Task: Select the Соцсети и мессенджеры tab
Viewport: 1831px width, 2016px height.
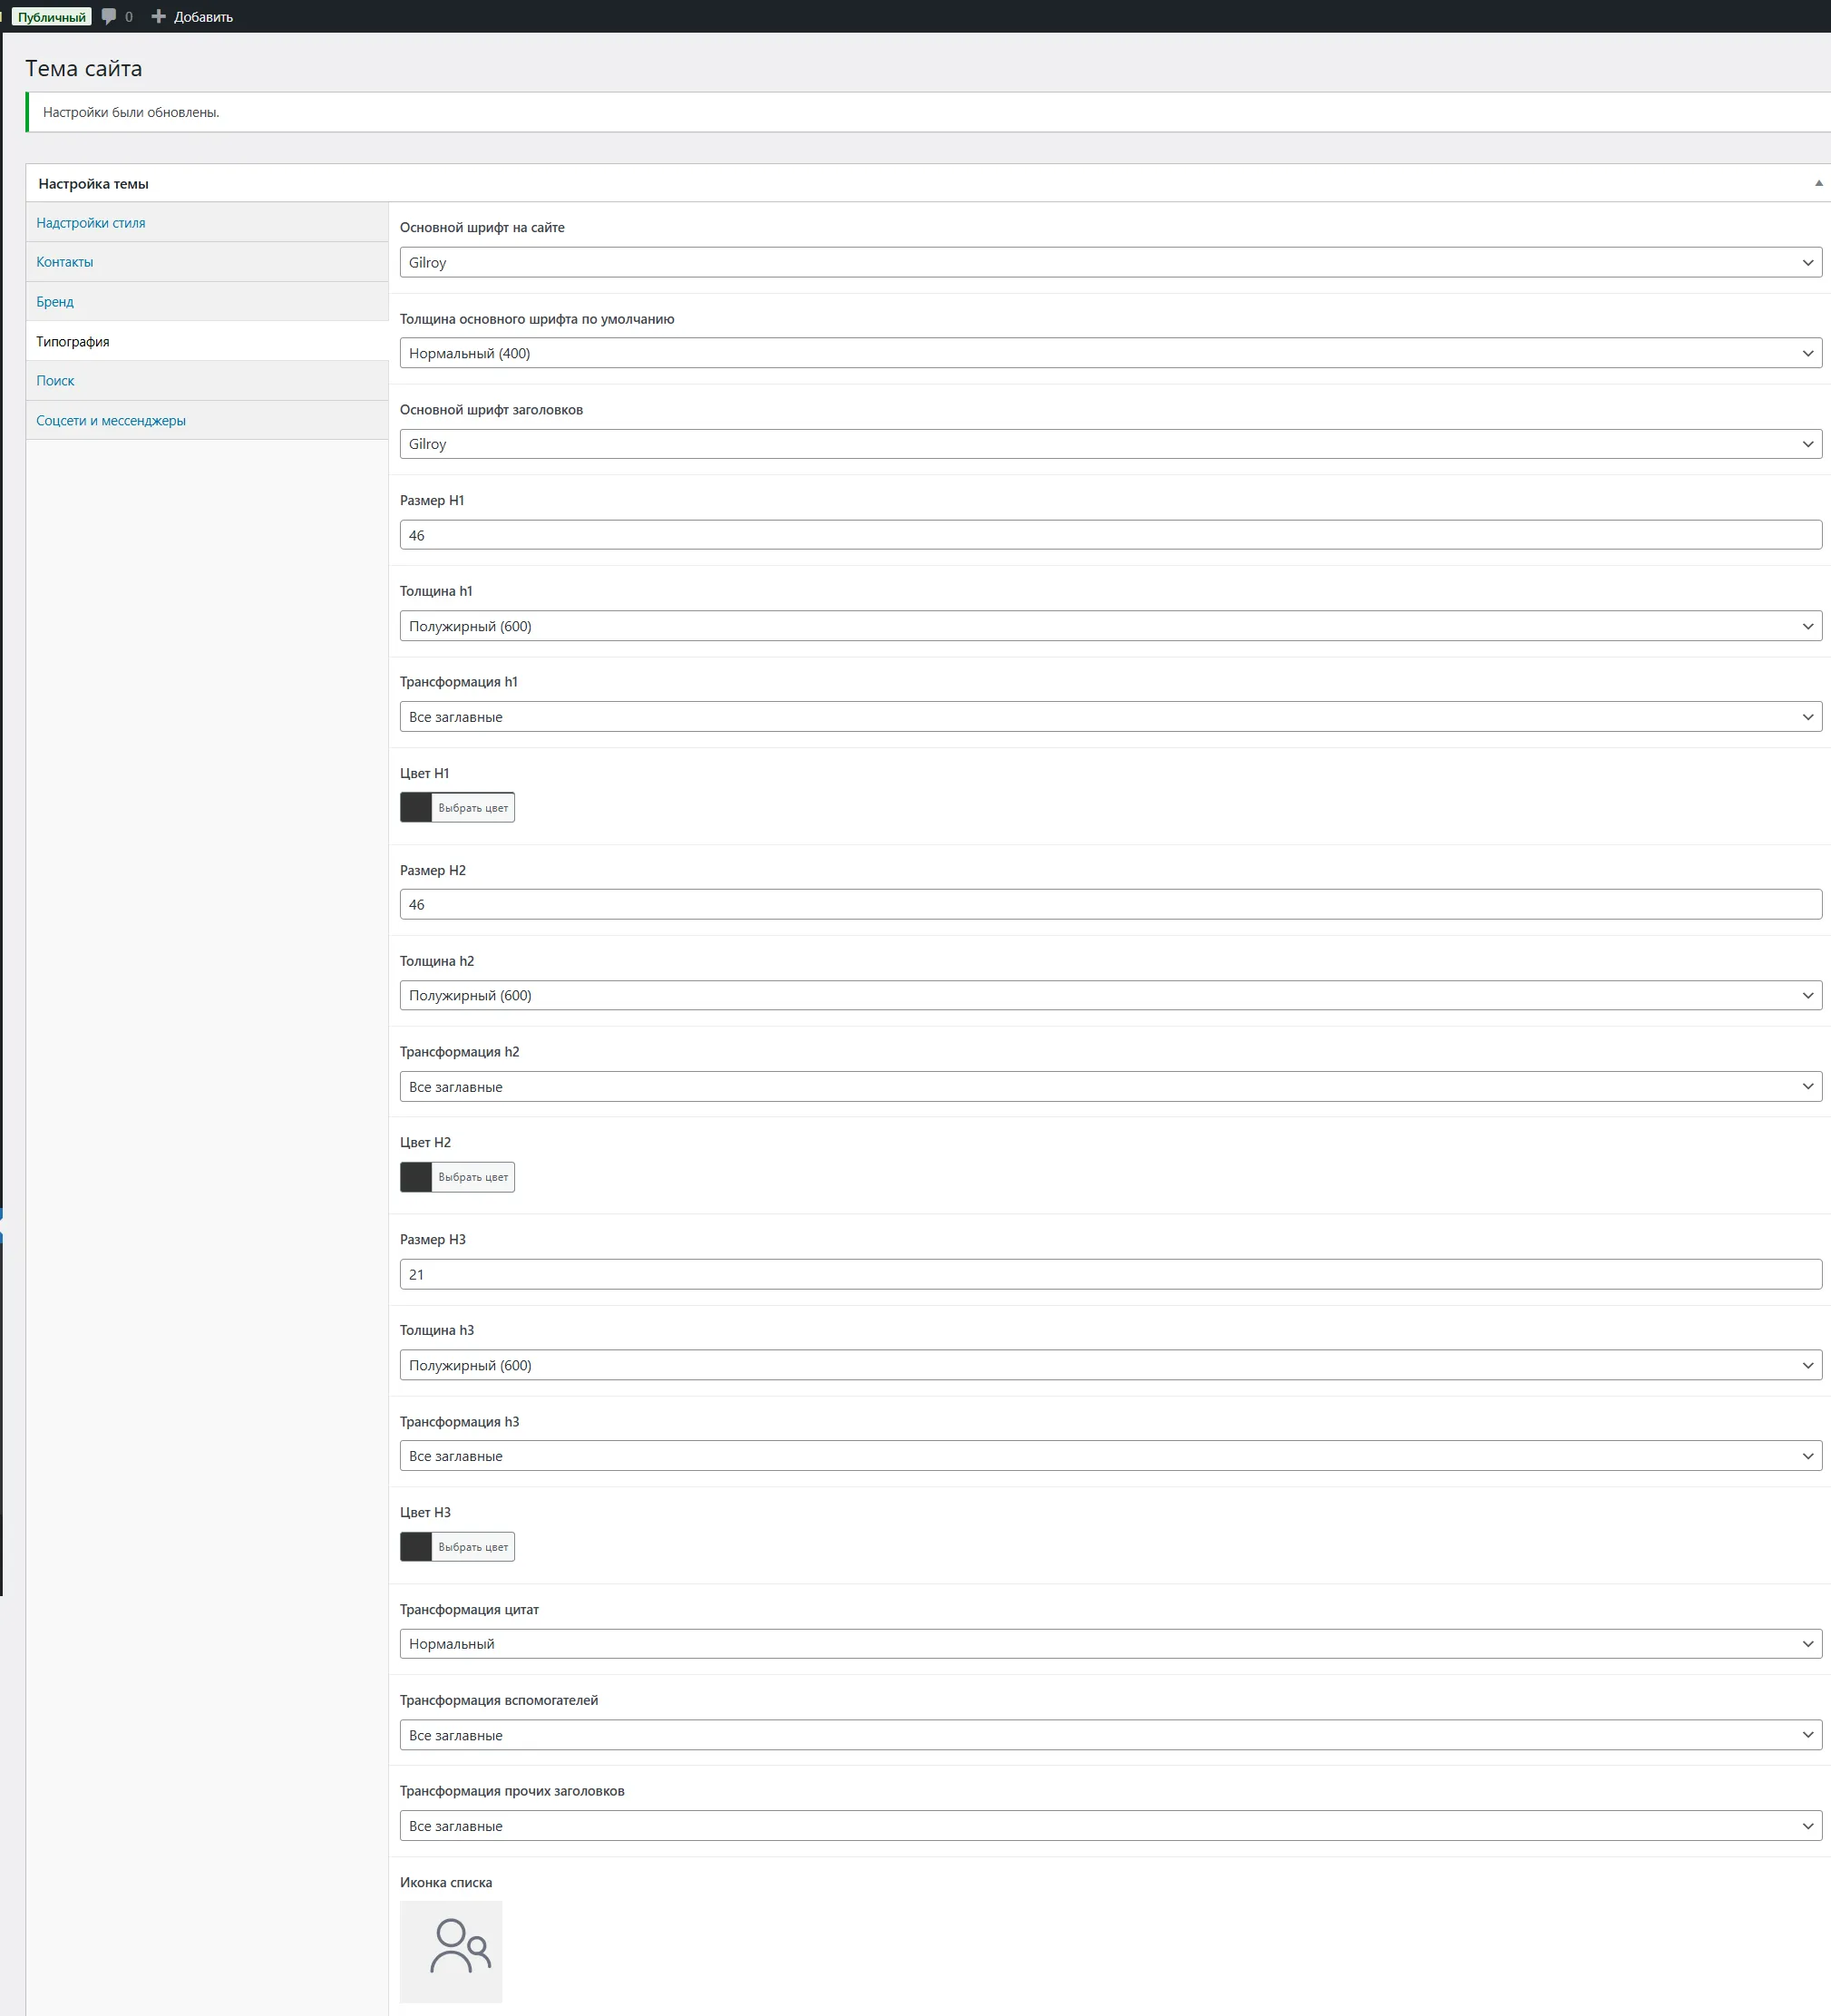Action: (111, 420)
